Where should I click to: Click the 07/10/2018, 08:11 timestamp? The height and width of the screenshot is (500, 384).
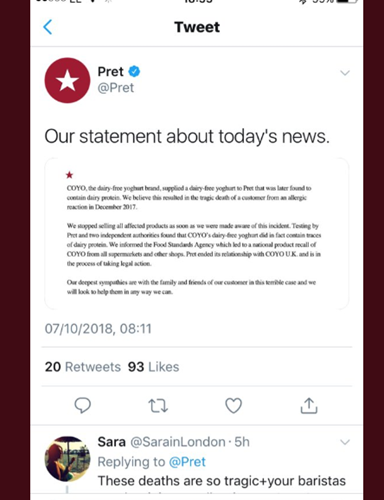tap(98, 329)
